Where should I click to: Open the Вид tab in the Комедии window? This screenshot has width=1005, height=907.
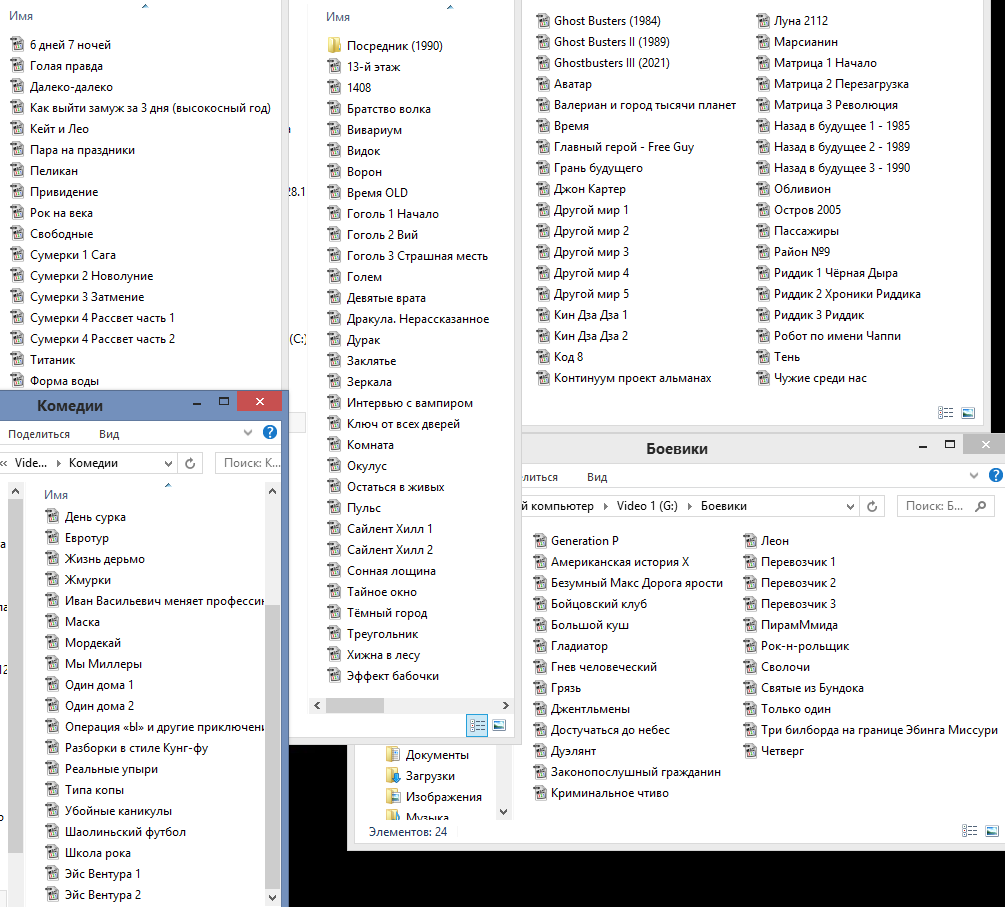(109, 434)
